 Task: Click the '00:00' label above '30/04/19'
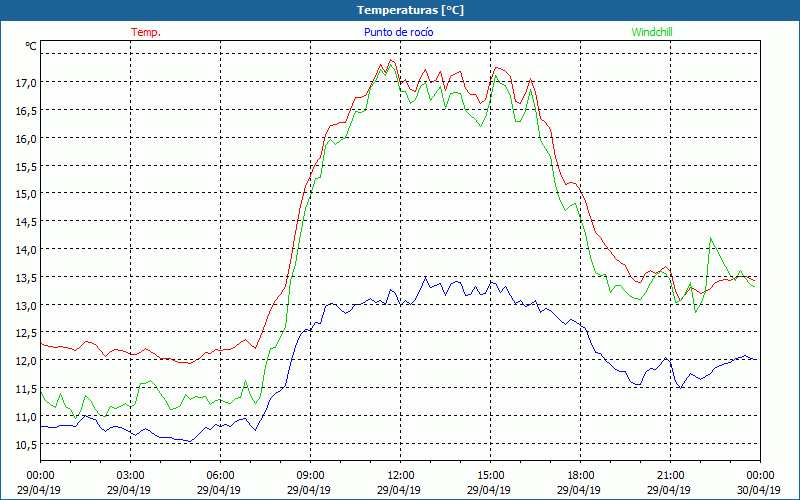tap(760, 476)
